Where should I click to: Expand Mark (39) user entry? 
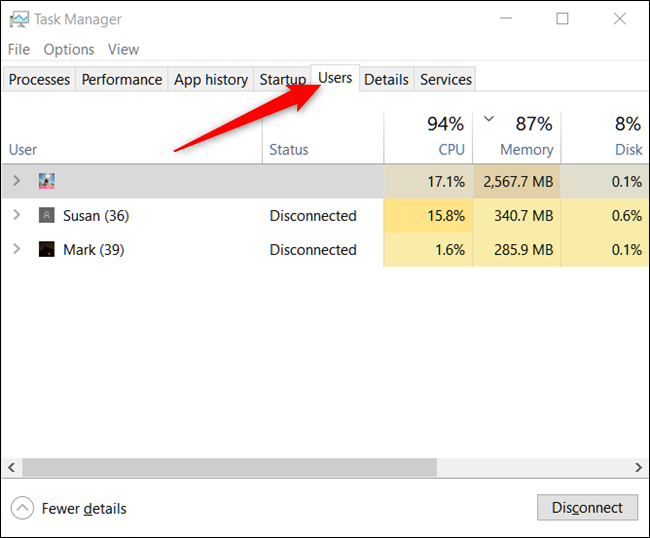(17, 249)
